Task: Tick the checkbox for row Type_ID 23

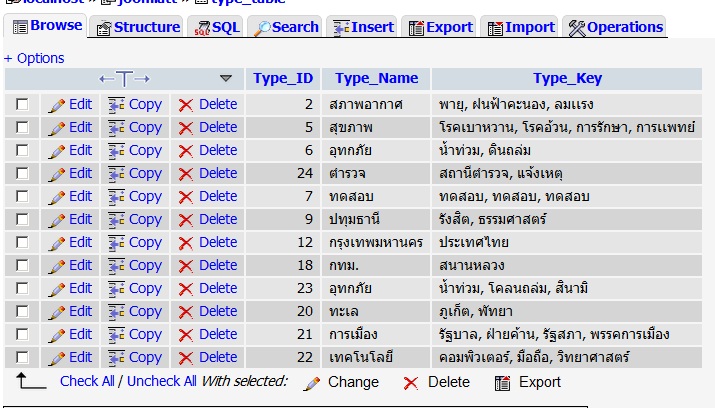Action: 22,289
